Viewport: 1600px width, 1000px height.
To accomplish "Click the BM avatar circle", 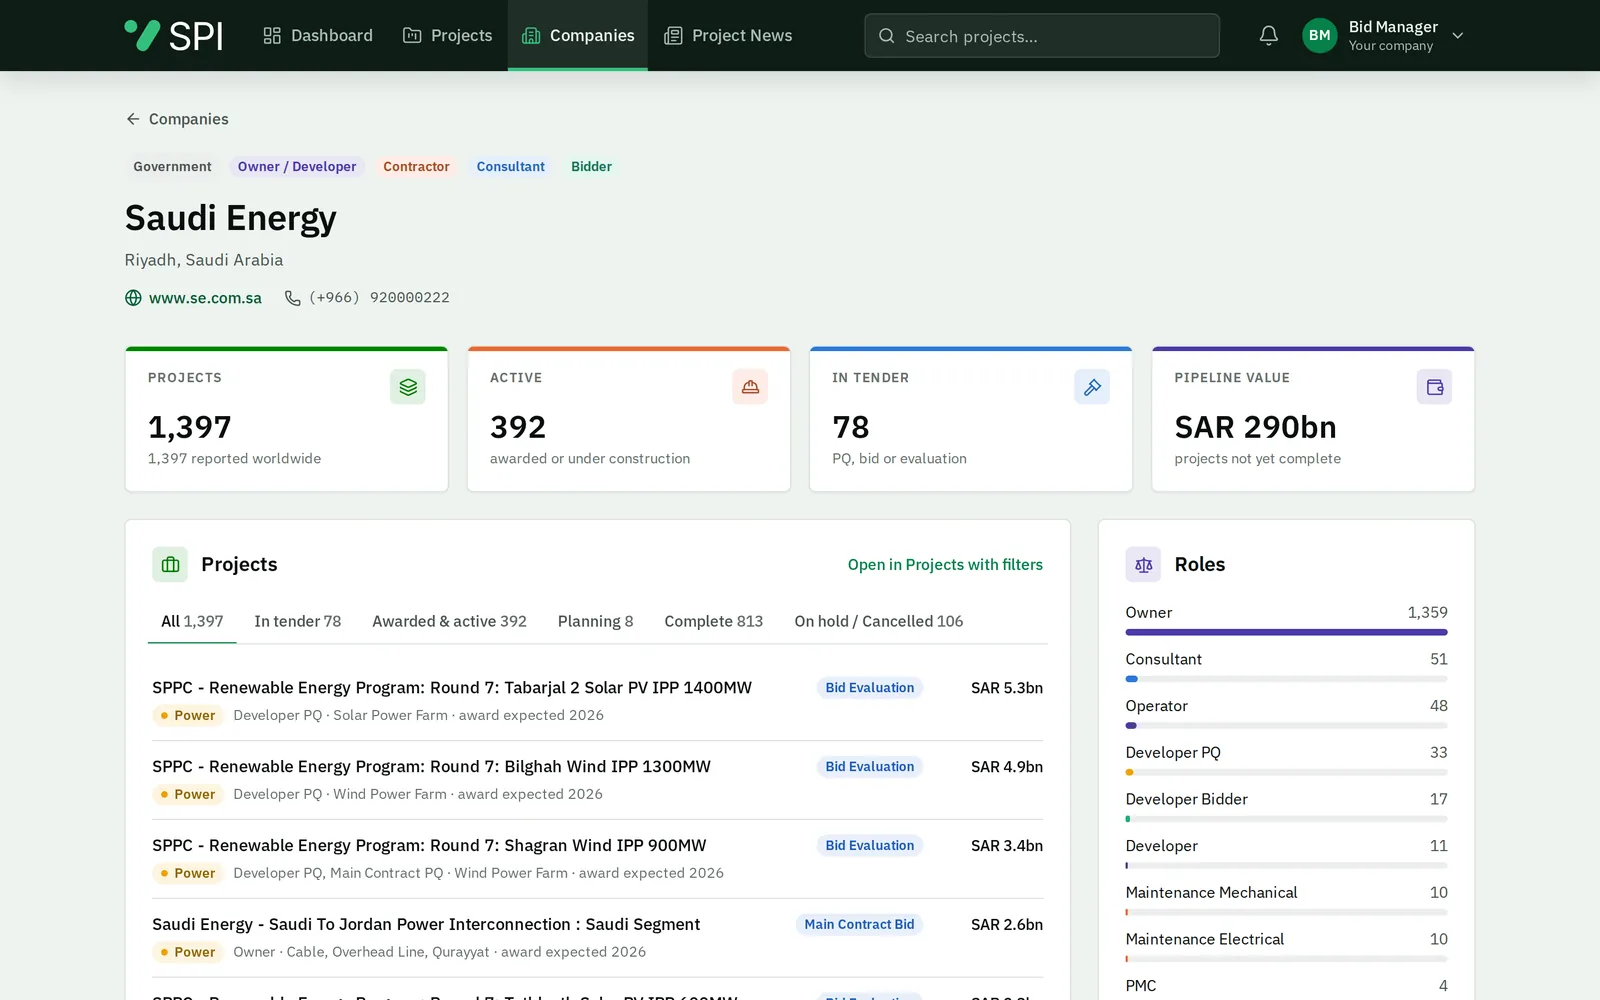I will tap(1319, 35).
